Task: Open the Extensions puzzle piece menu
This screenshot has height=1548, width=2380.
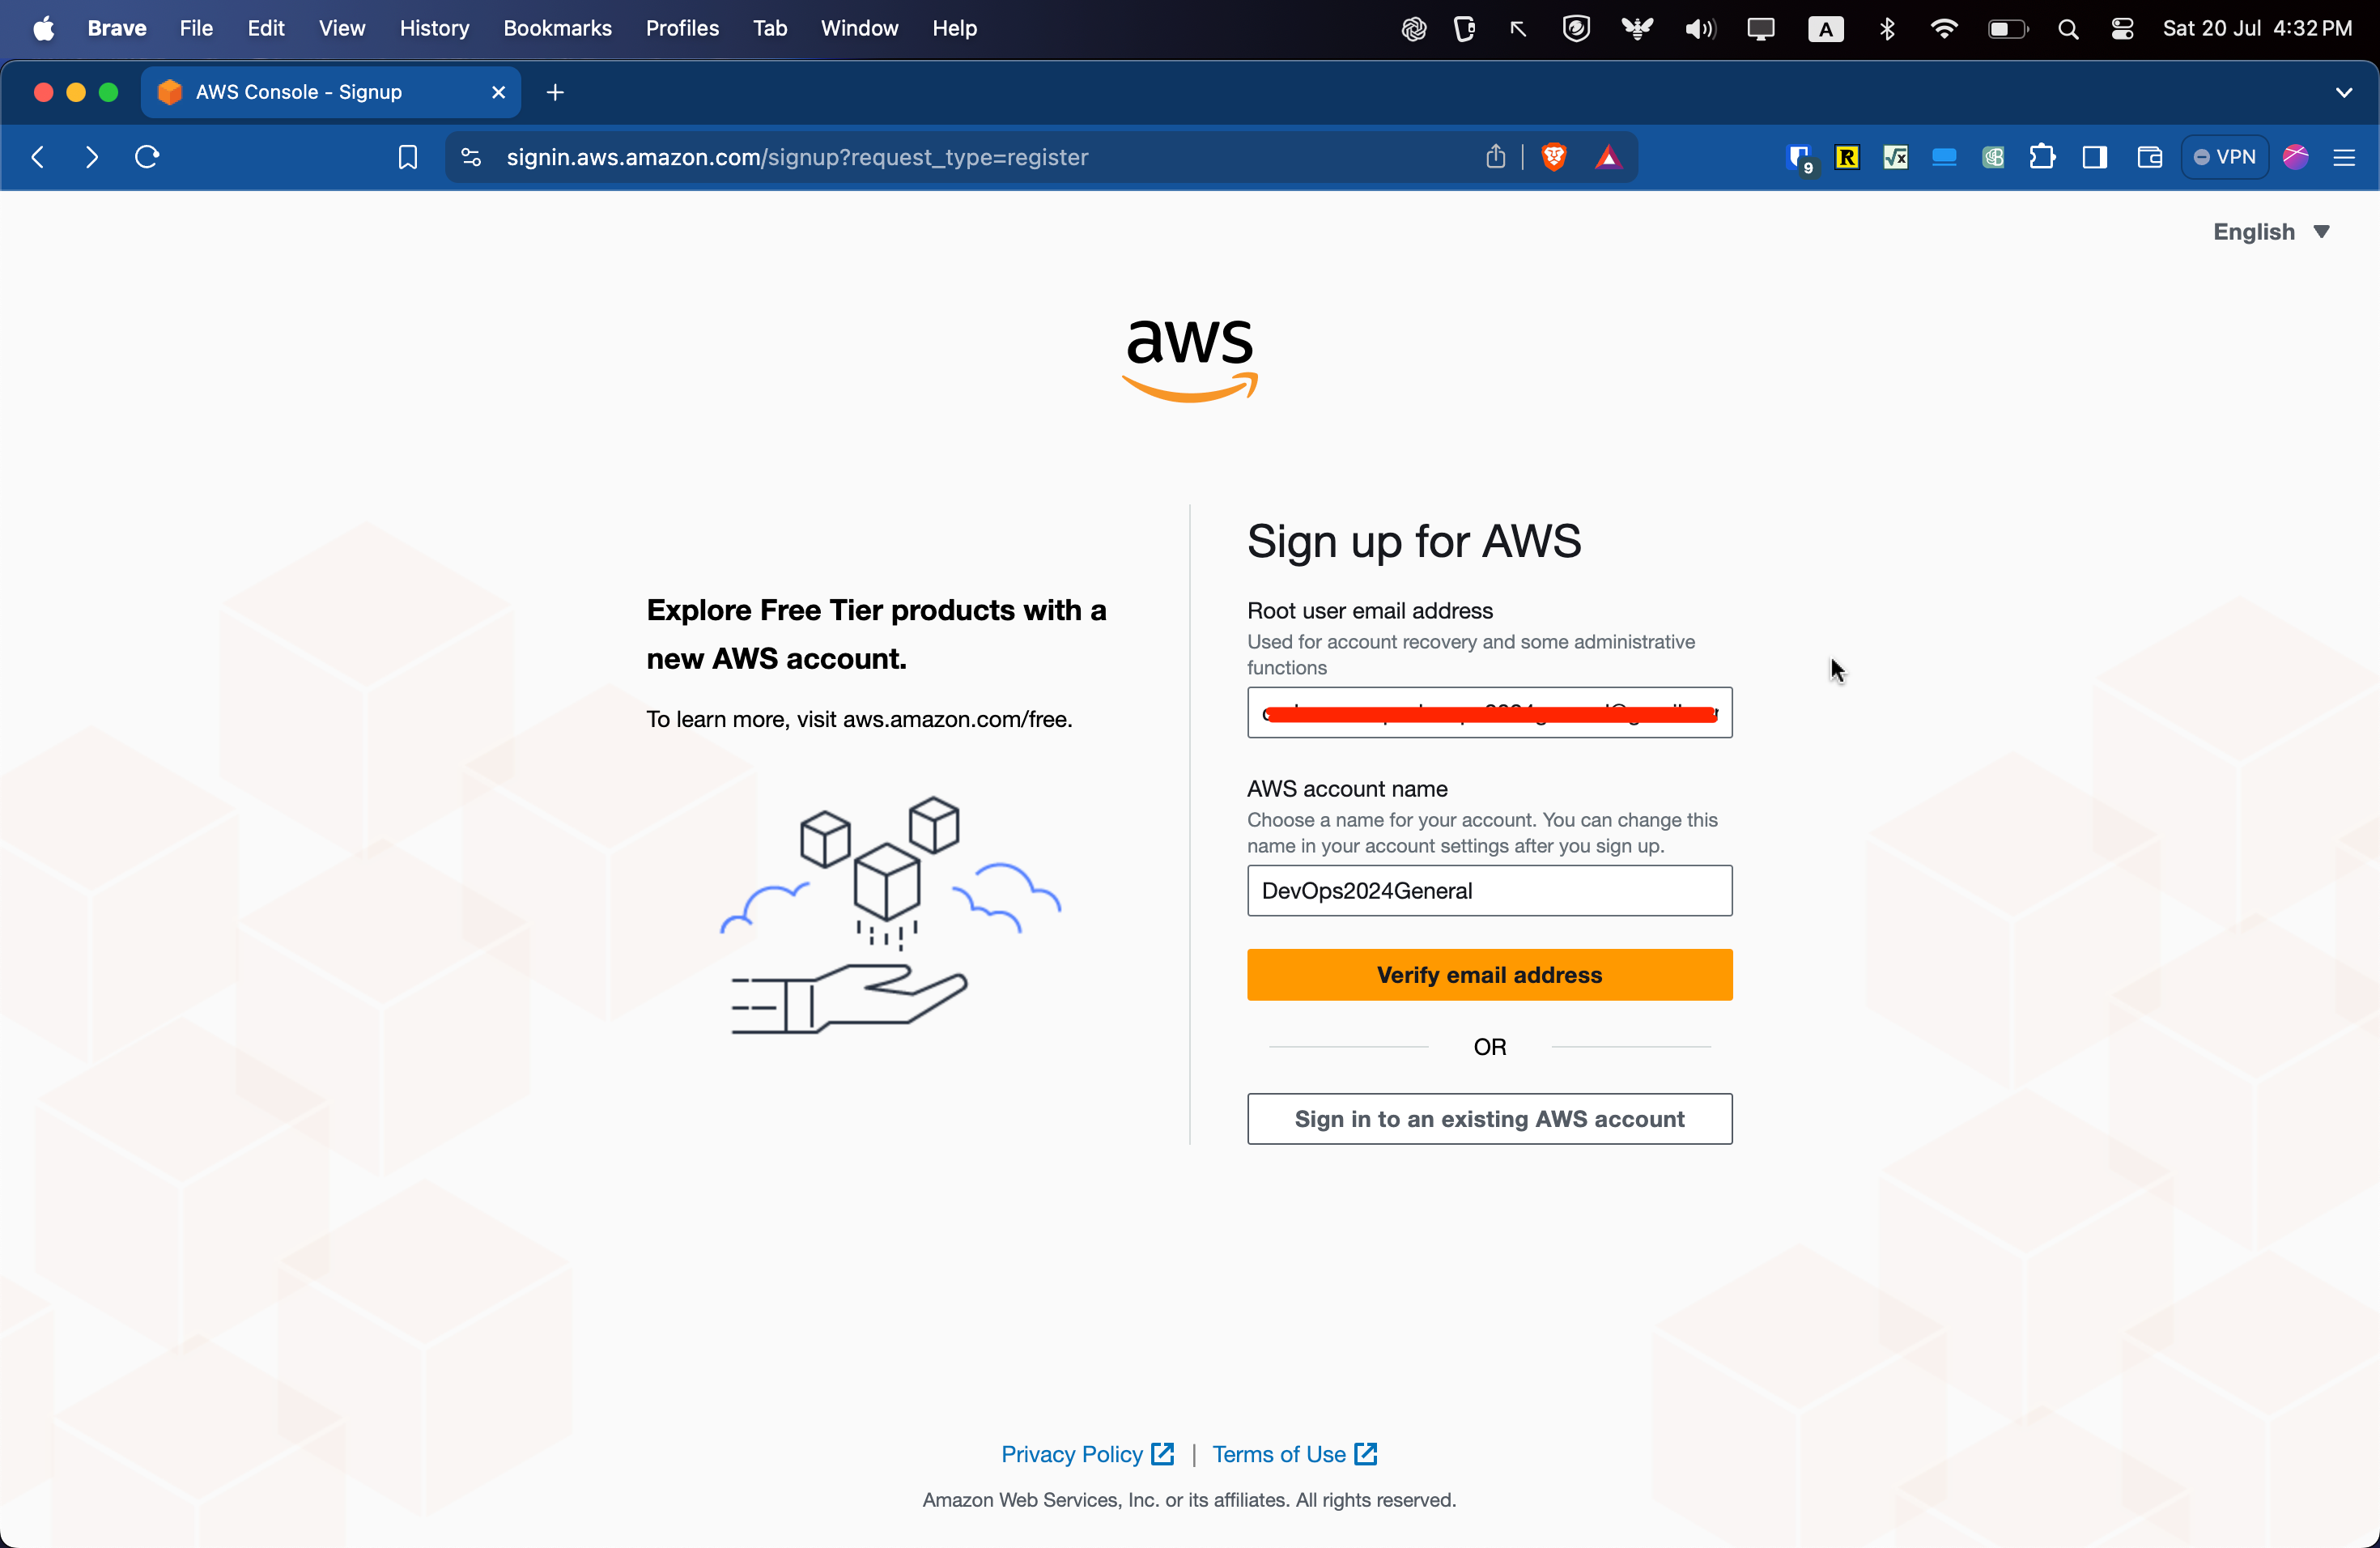Action: [x=2042, y=157]
